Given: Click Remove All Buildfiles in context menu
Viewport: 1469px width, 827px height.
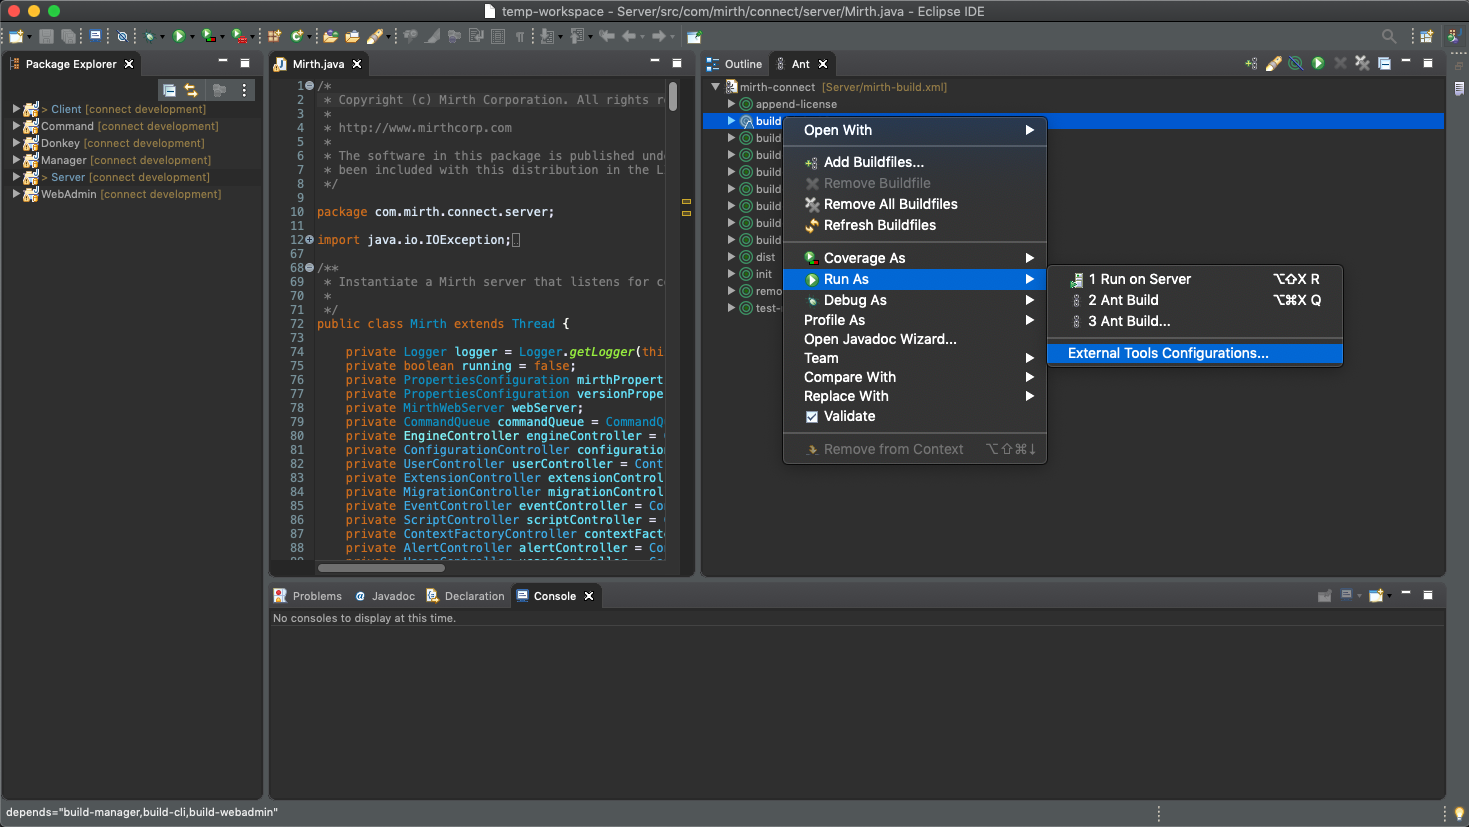Looking at the screenshot, I should [x=915, y=204].
